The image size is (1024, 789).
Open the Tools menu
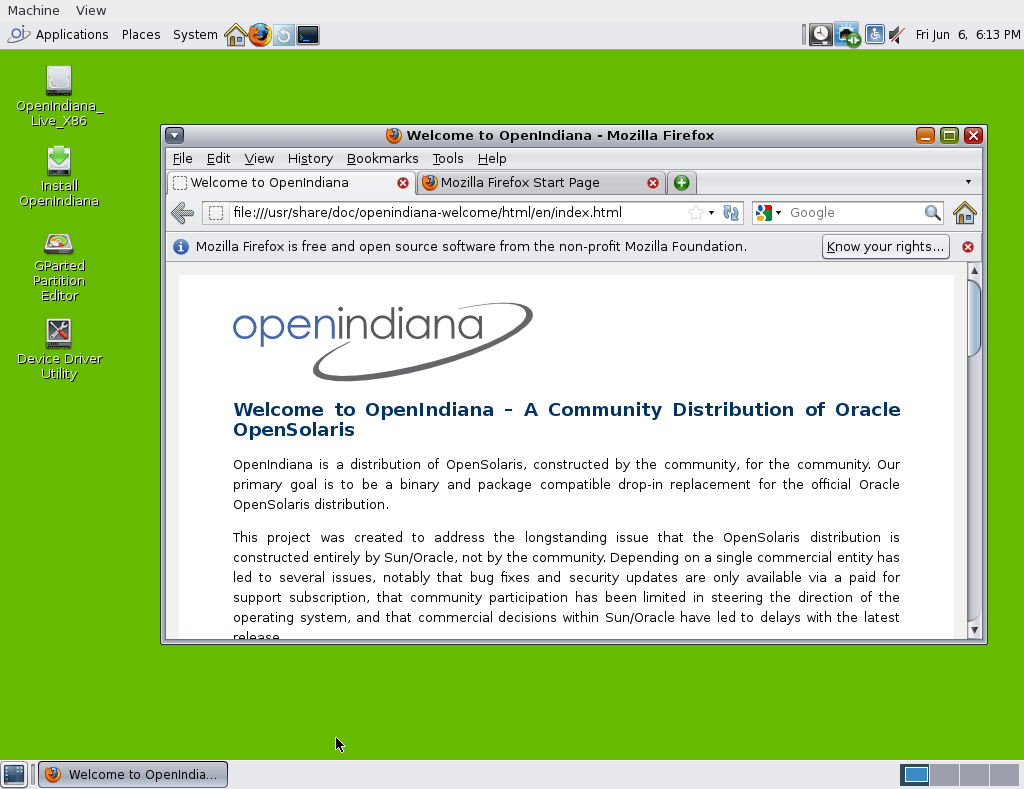point(448,159)
